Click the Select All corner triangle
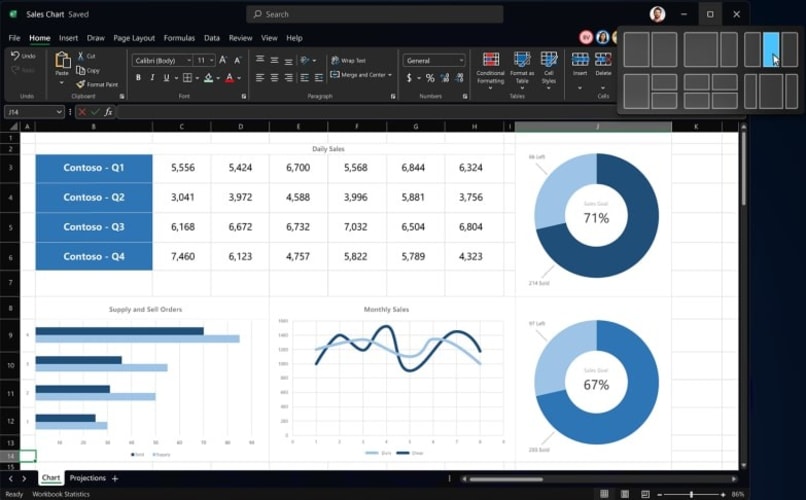Image resolution: width=806 pixels, height=500 pixels. pyautogui.click(x=14, y=126)
